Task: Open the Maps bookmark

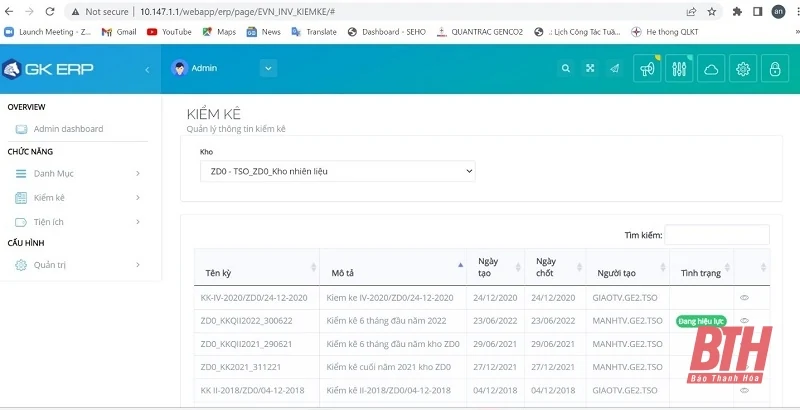Action: [x=219, y=32]
